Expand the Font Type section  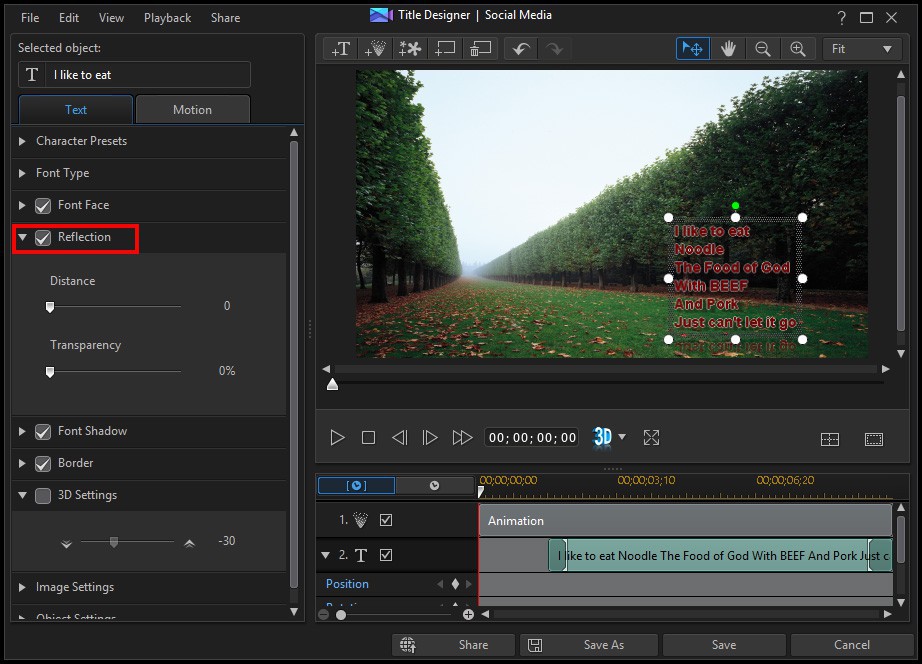pyautogui.click(x=22, y=173)
